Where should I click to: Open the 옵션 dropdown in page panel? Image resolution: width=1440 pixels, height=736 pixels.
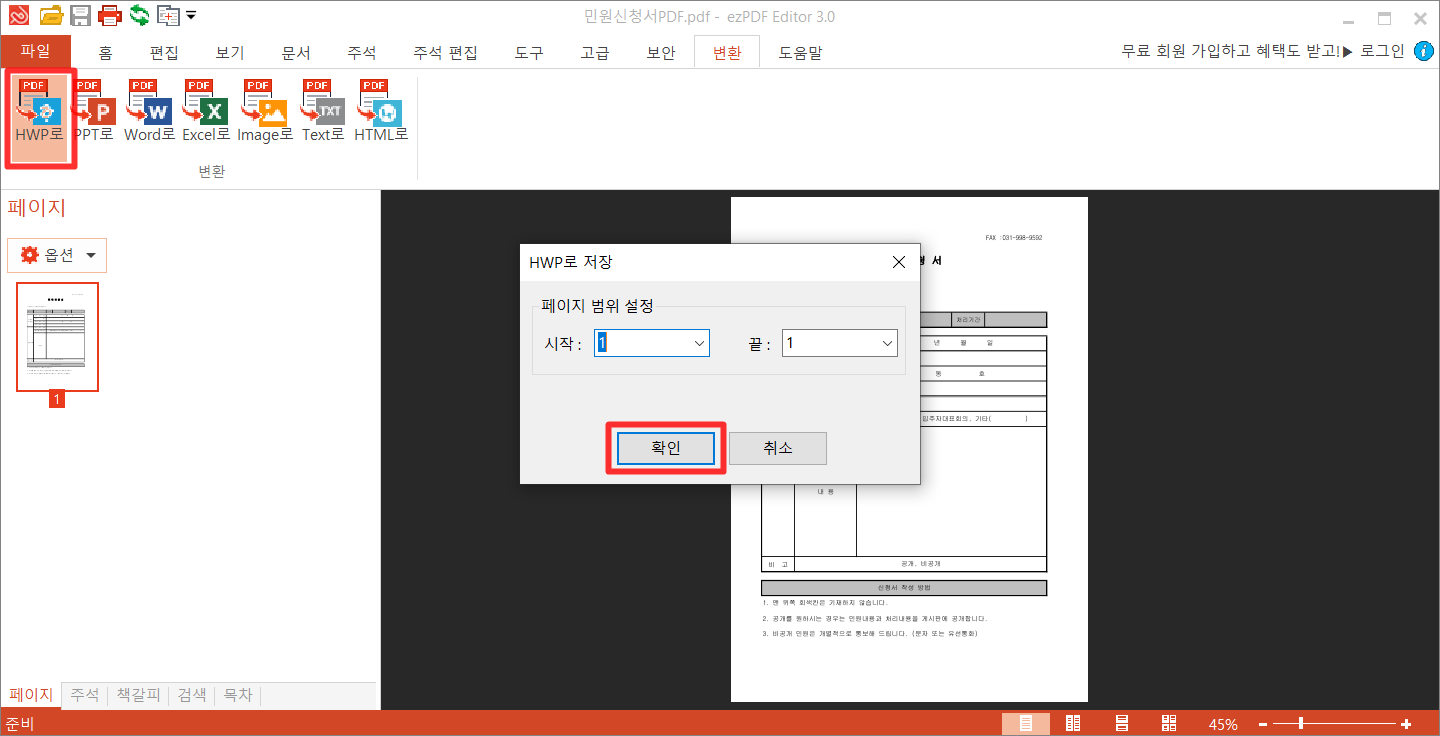pos(57,255)
